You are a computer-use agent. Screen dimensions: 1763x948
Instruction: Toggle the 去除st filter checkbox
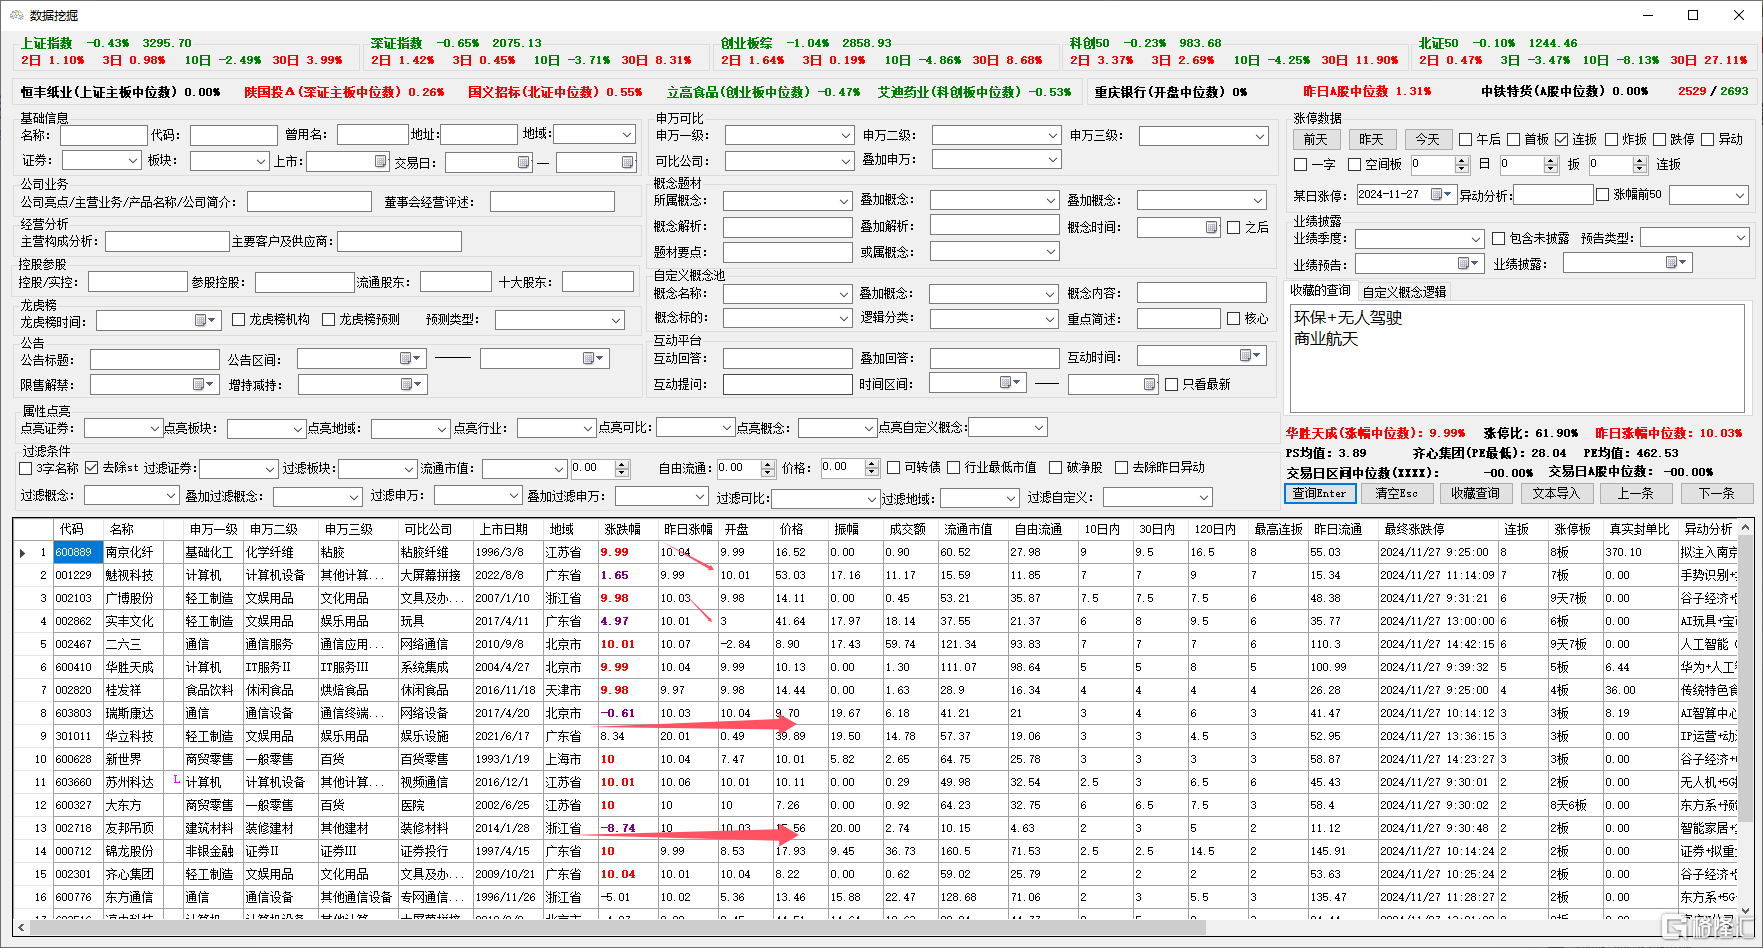click(92, 468)
